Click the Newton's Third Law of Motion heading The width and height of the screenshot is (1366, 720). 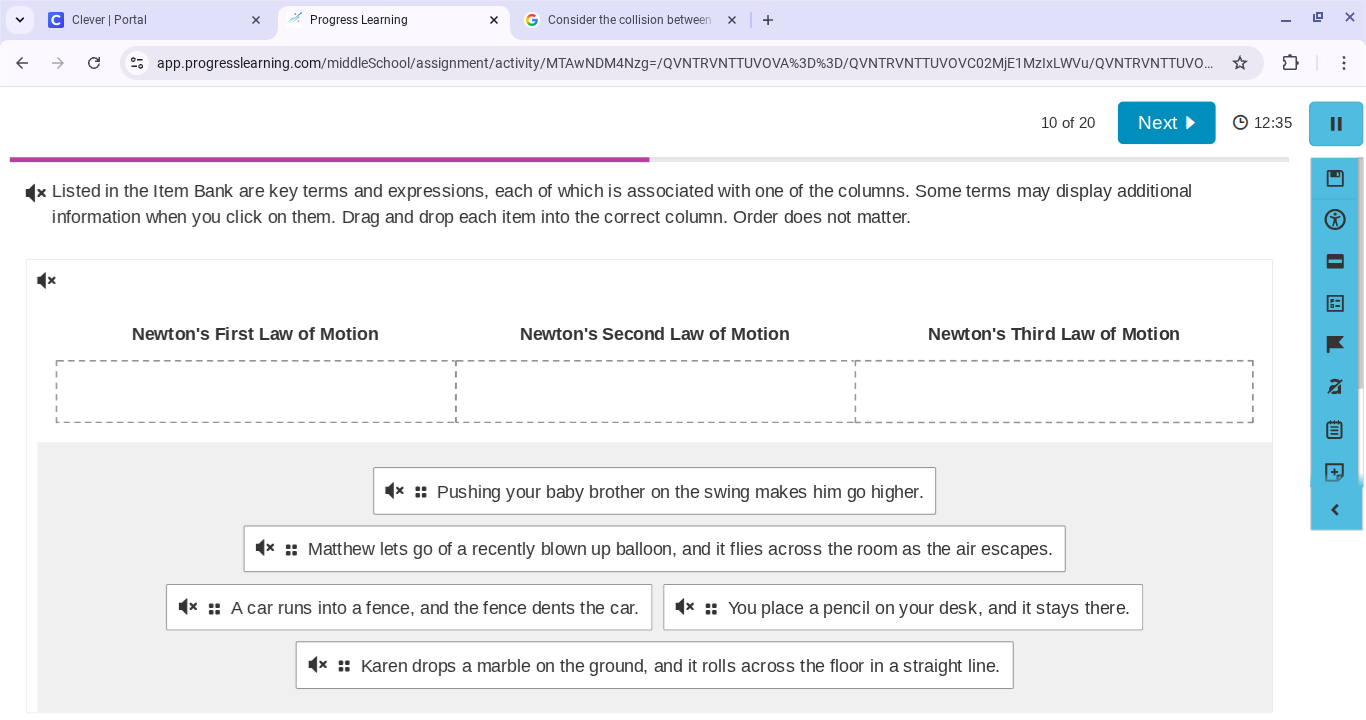click(1054, 334)
